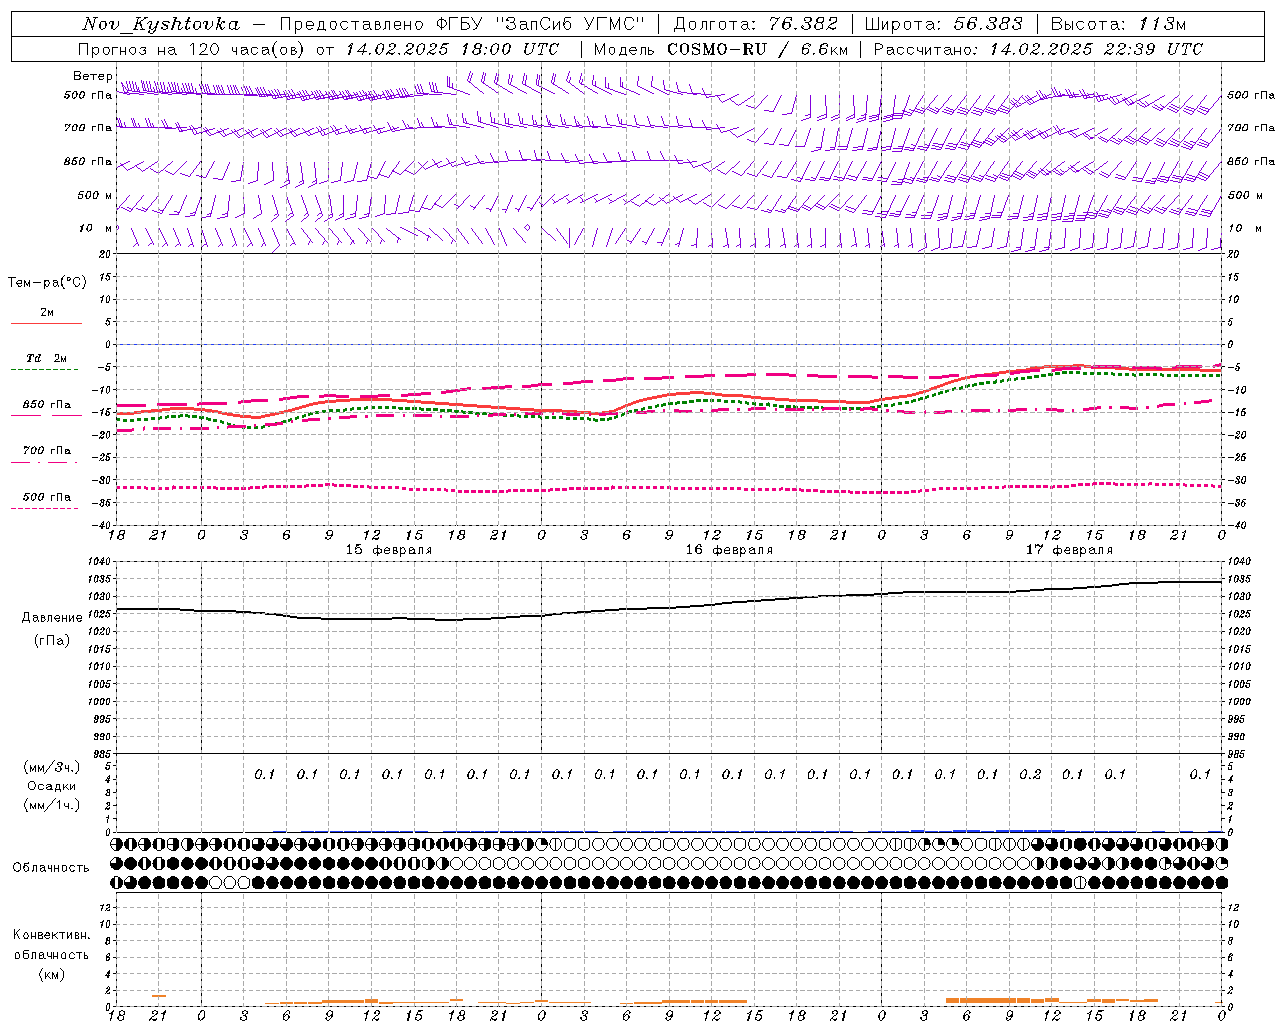
Task: Click the 0.2 precipitation value
Action: click(x=1030, y=774)
